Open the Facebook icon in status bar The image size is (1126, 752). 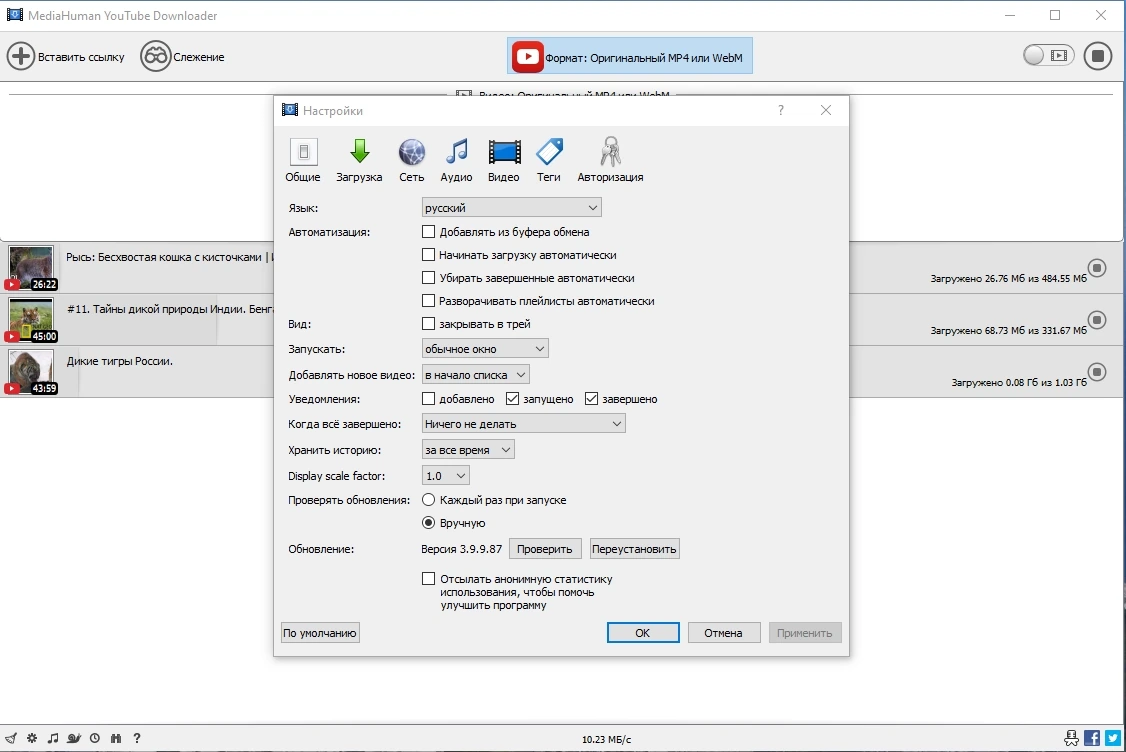click(x=1092, y=738)
